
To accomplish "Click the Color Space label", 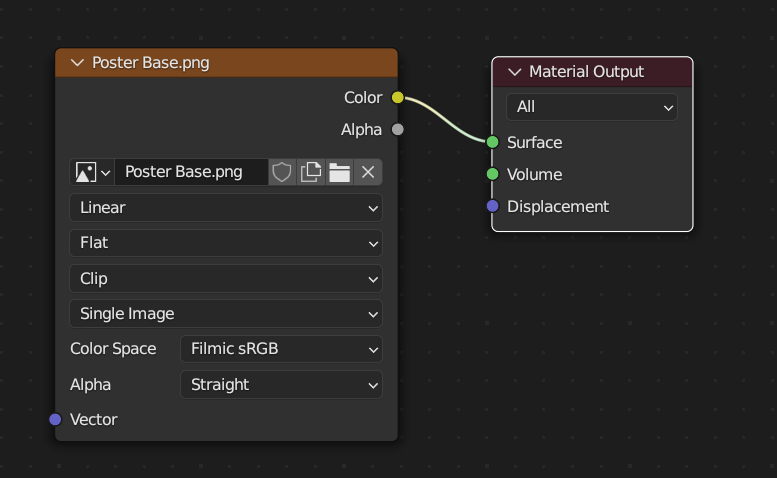I will click(113, 349).
